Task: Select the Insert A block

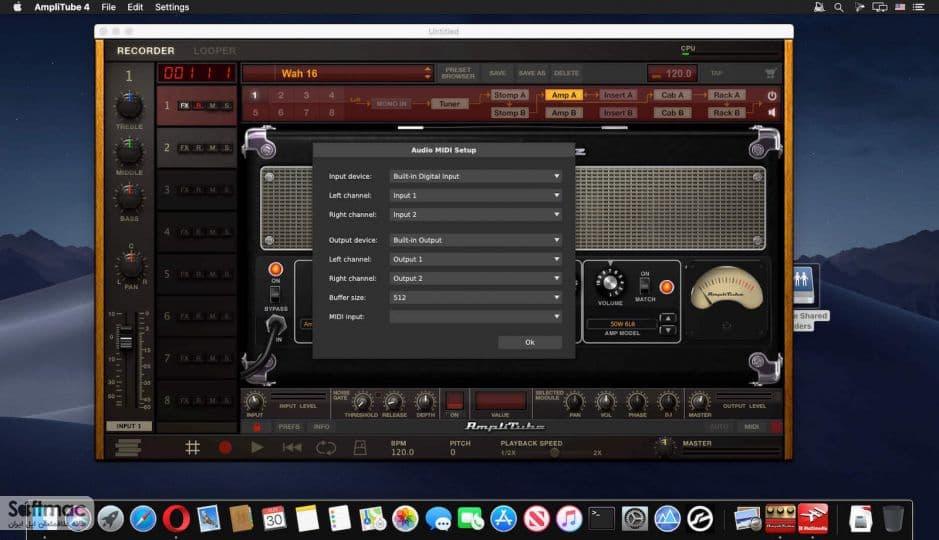Action: click(x=618, y=95)
